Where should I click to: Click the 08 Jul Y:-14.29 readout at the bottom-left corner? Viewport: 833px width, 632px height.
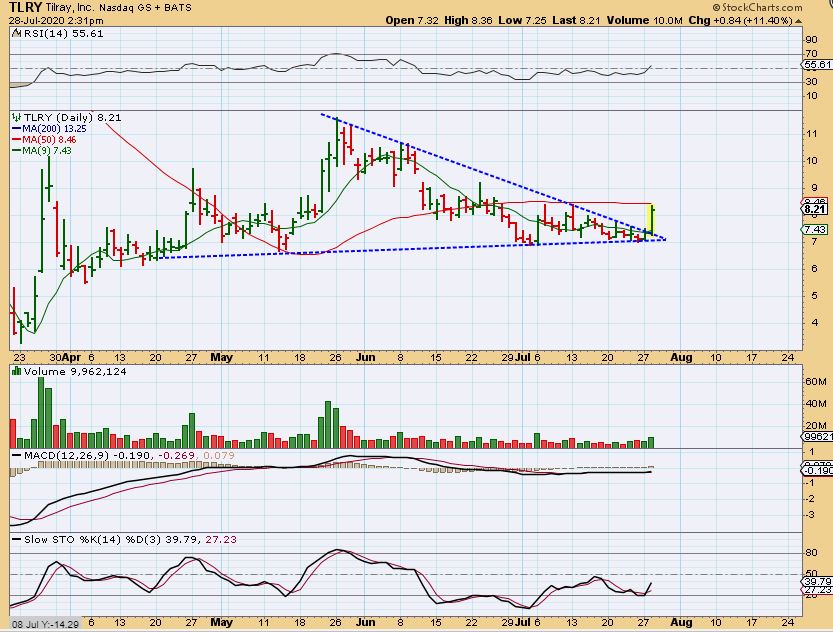coord(45,625)
